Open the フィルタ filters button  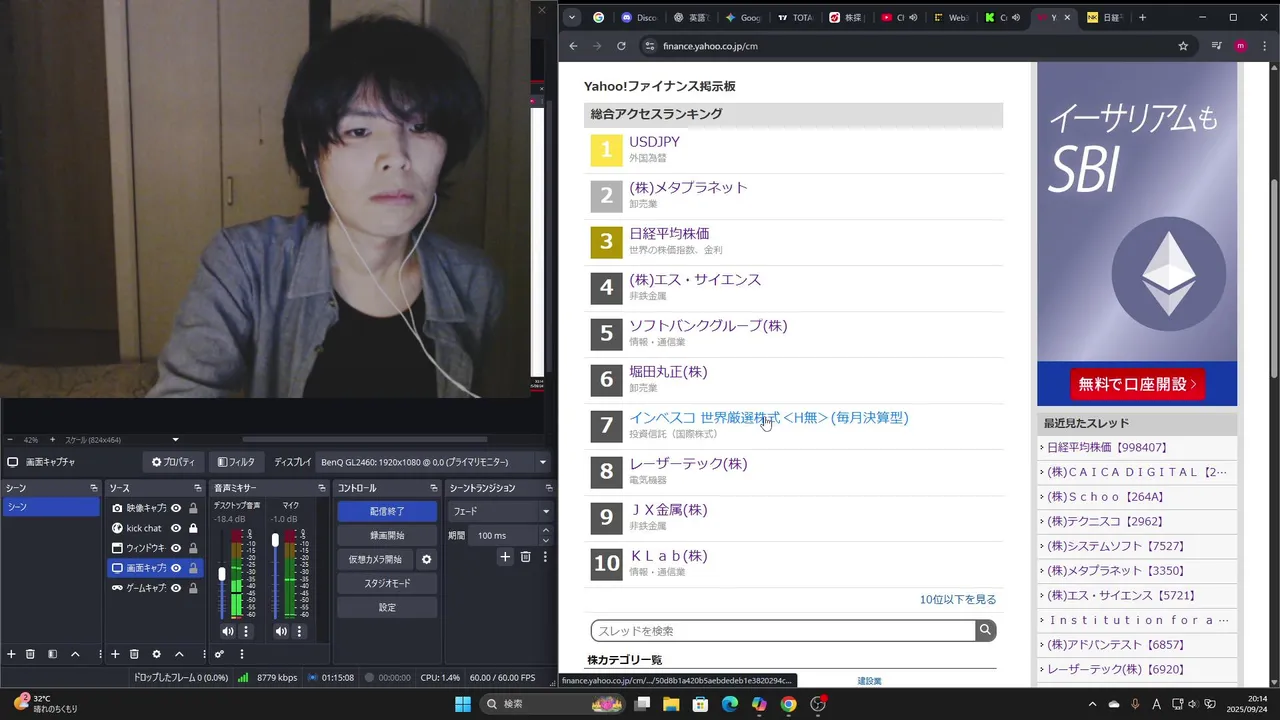point(236,462)
